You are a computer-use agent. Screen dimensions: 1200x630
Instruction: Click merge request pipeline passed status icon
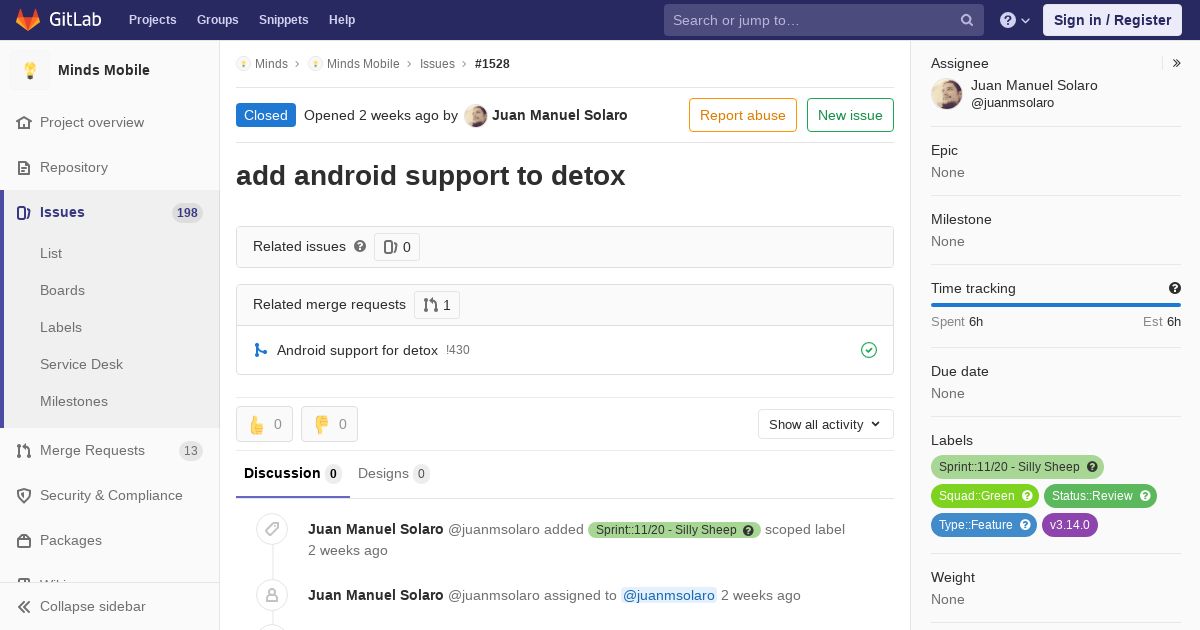[x=869, y=350]
